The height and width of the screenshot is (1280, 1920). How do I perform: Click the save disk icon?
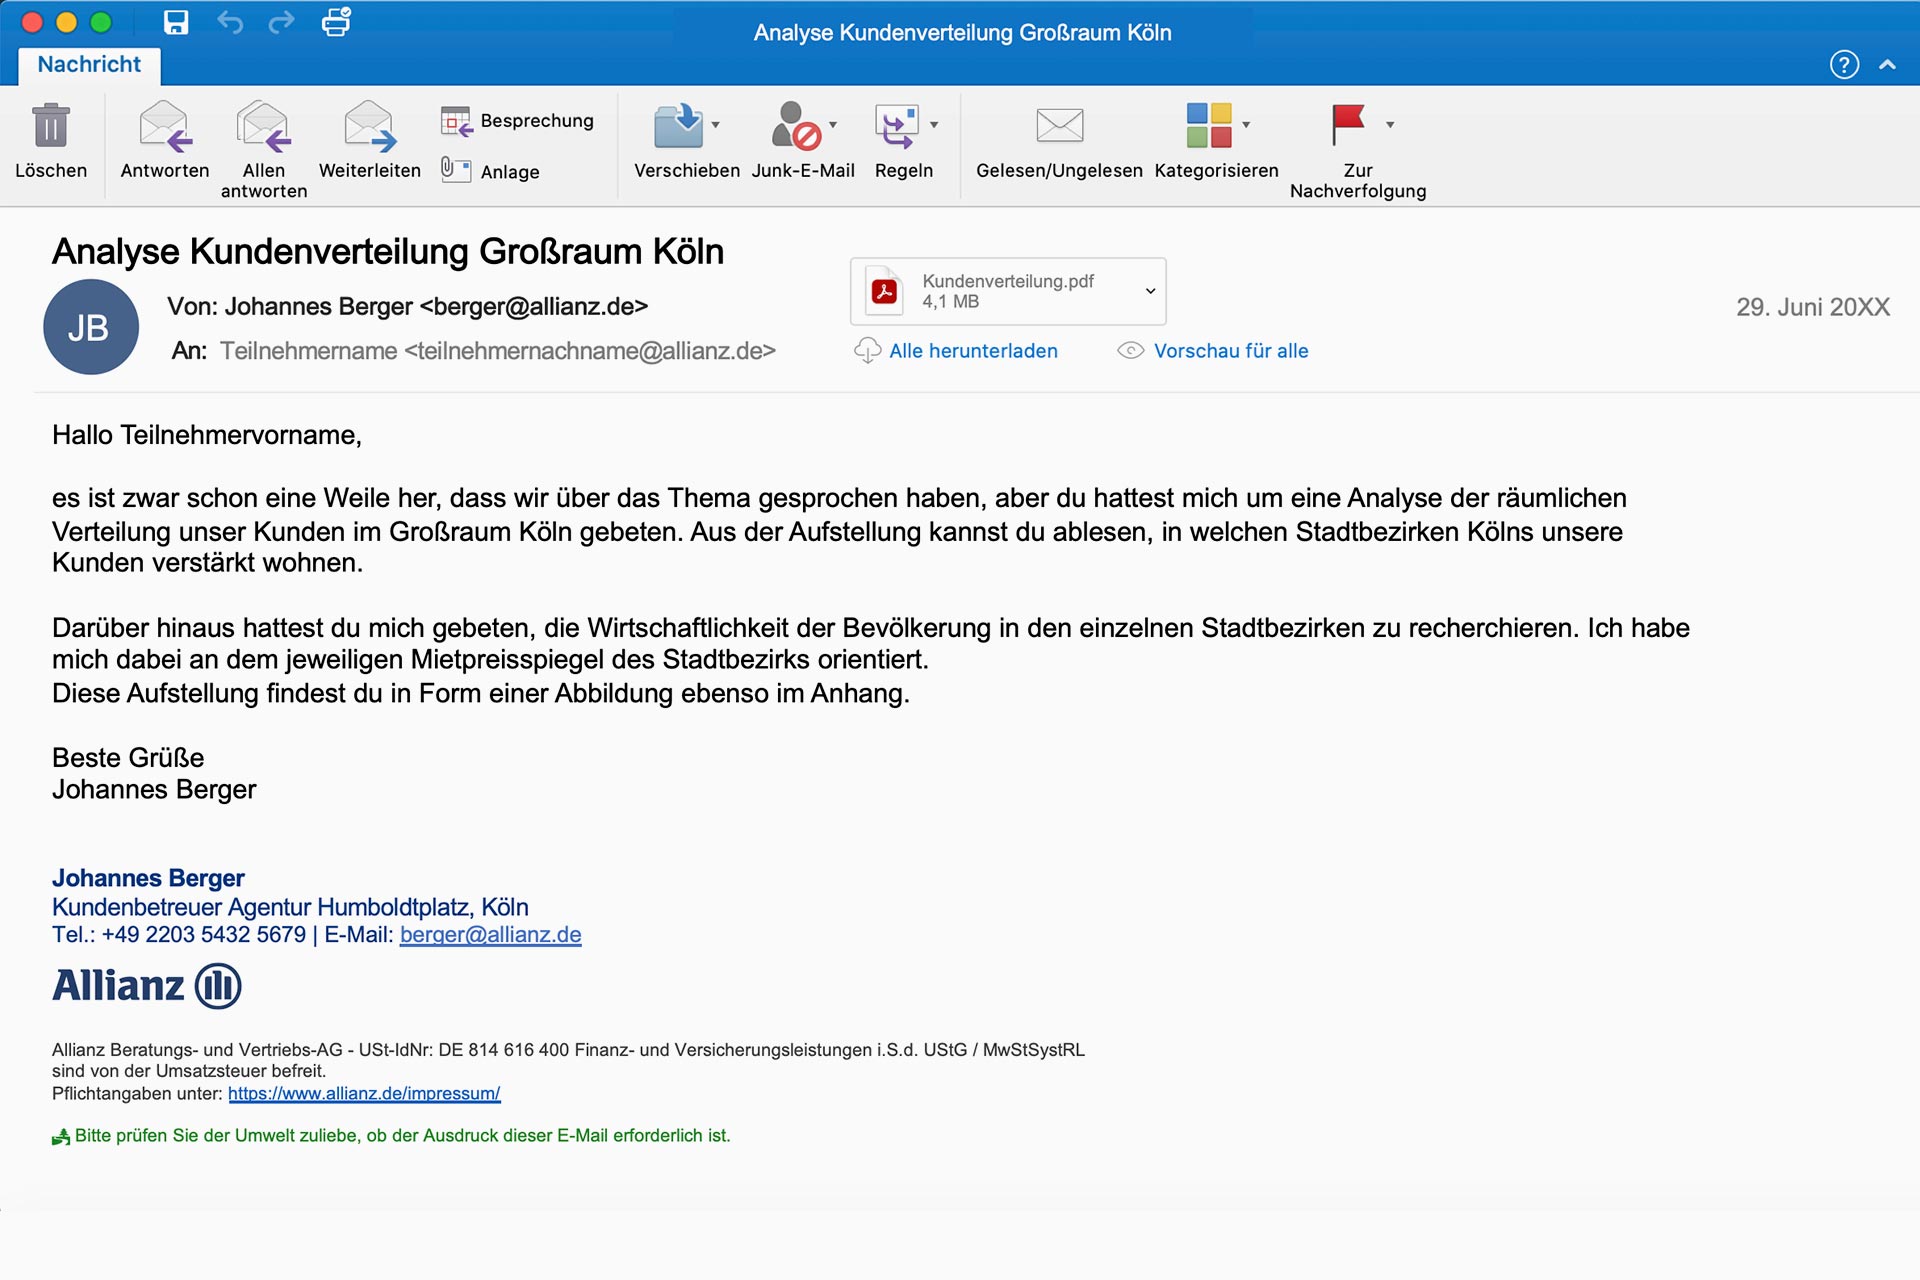pos(176,22)
